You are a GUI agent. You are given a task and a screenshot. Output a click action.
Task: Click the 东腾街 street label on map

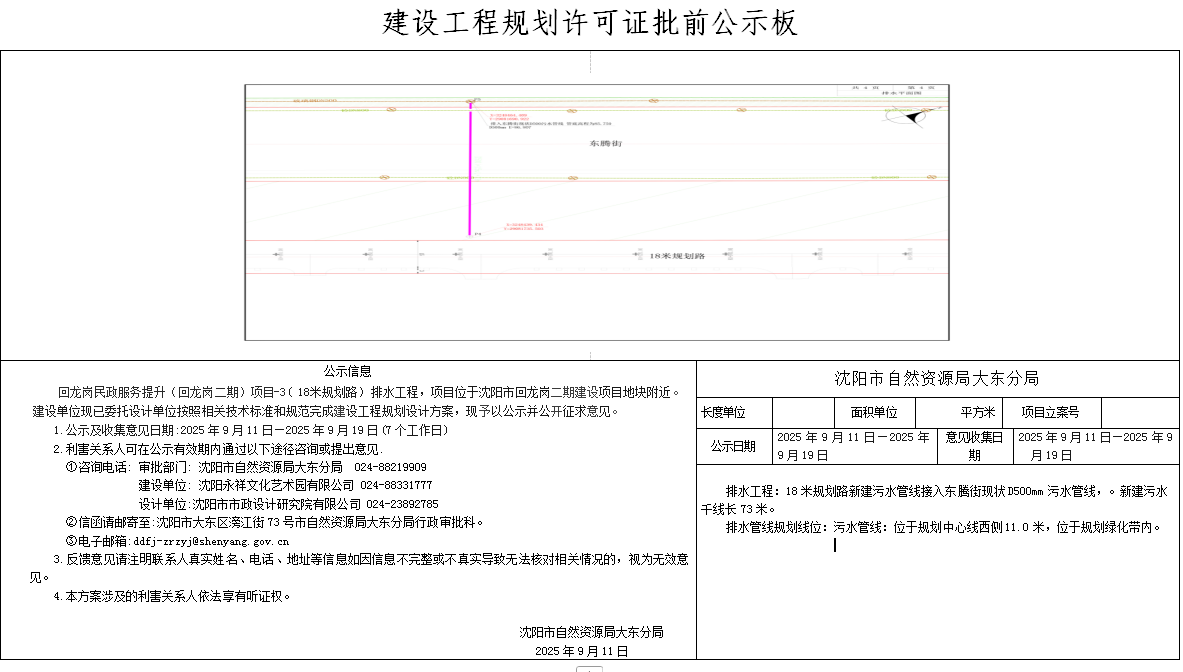click(x=606, y=145)
